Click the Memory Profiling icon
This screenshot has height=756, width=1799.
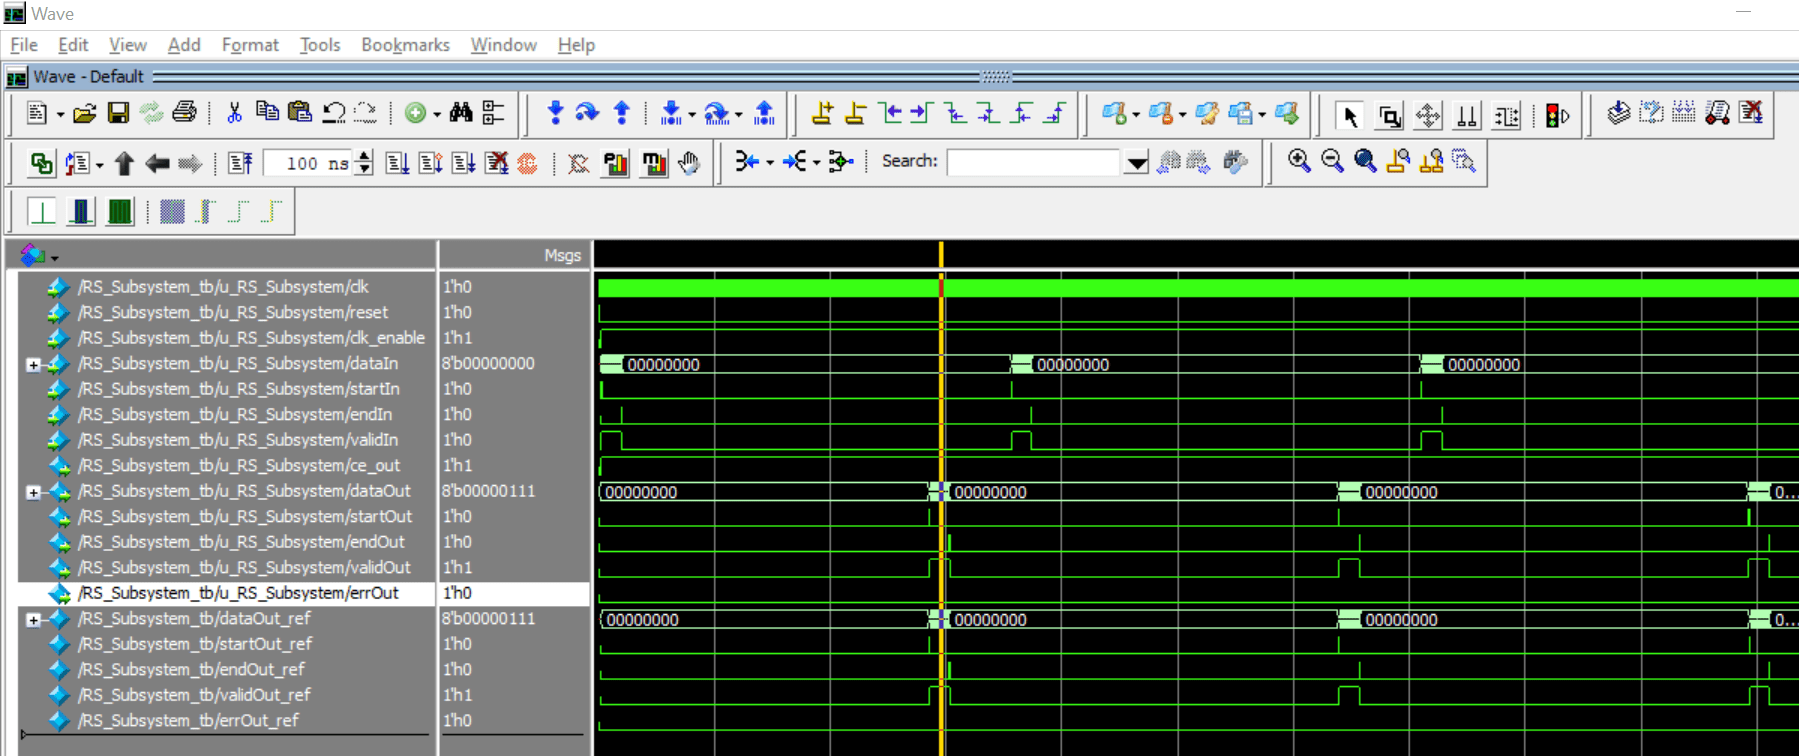(654, 163)
